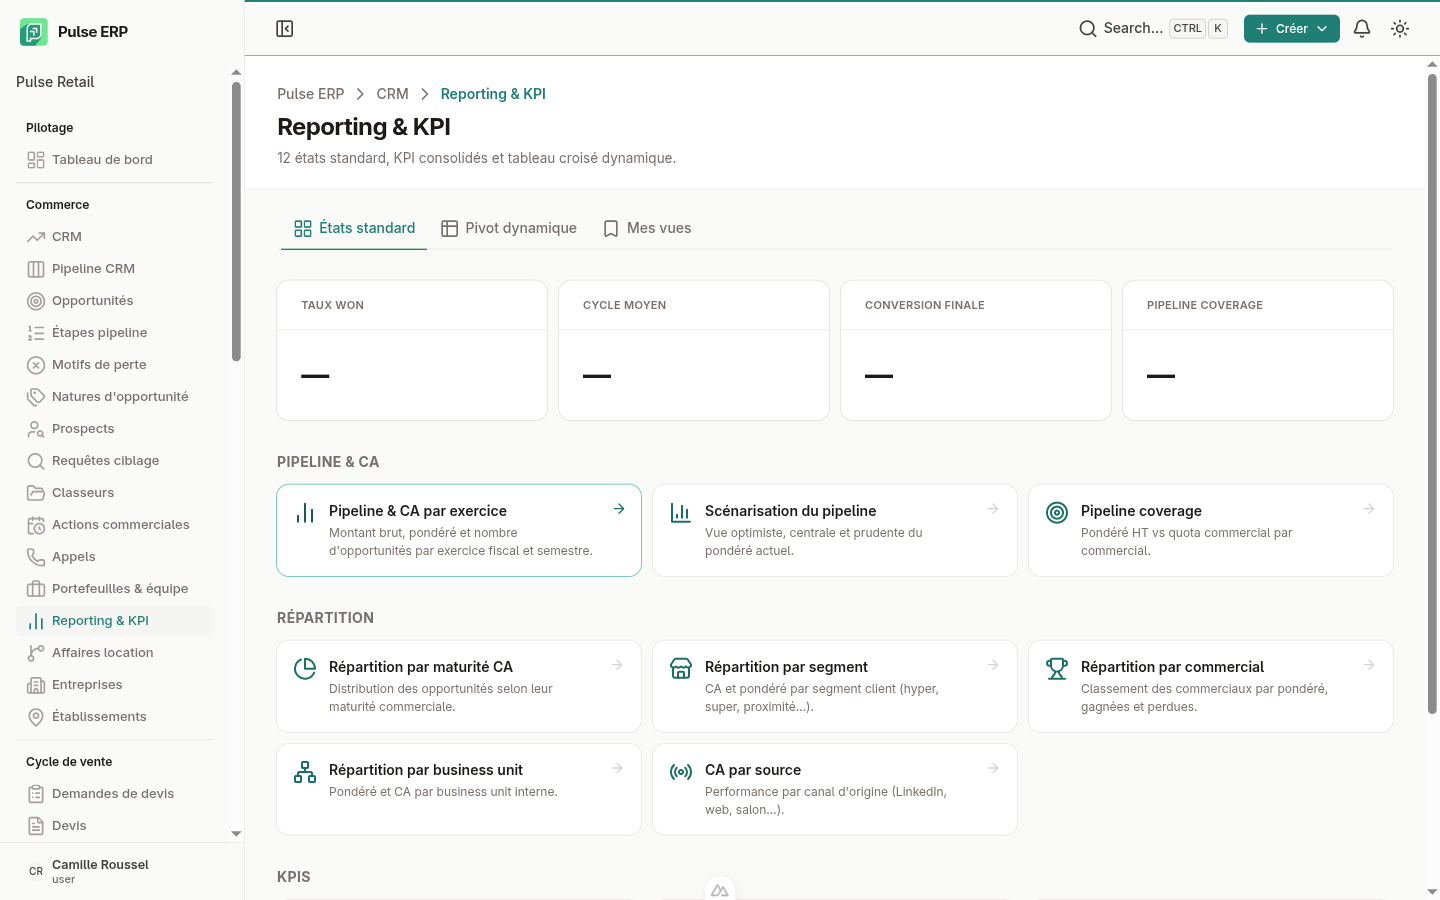1440x900 pixels.
Task: Click arrow on Répartition par commercial card
Action: [x=1369, y=665]
